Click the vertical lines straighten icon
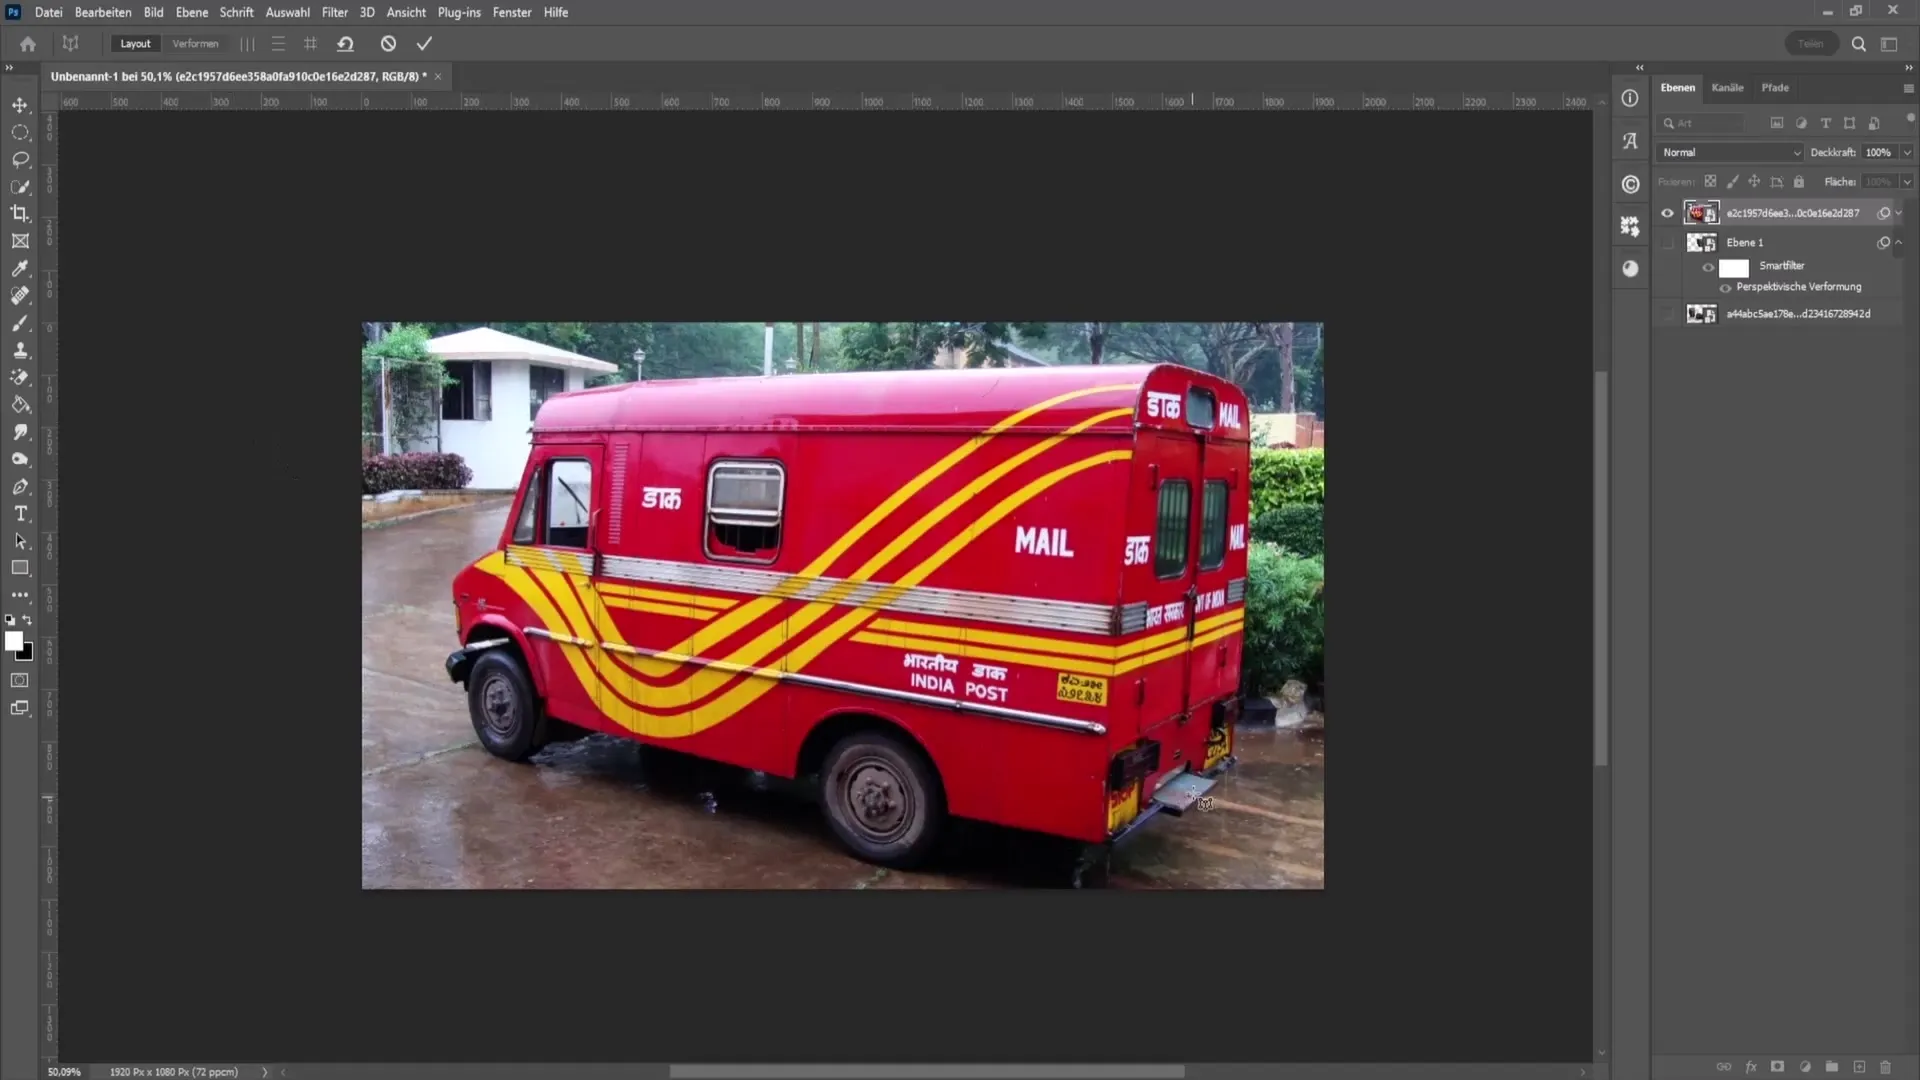The height and width of the screenshot is (1080, 1920). 247,44
